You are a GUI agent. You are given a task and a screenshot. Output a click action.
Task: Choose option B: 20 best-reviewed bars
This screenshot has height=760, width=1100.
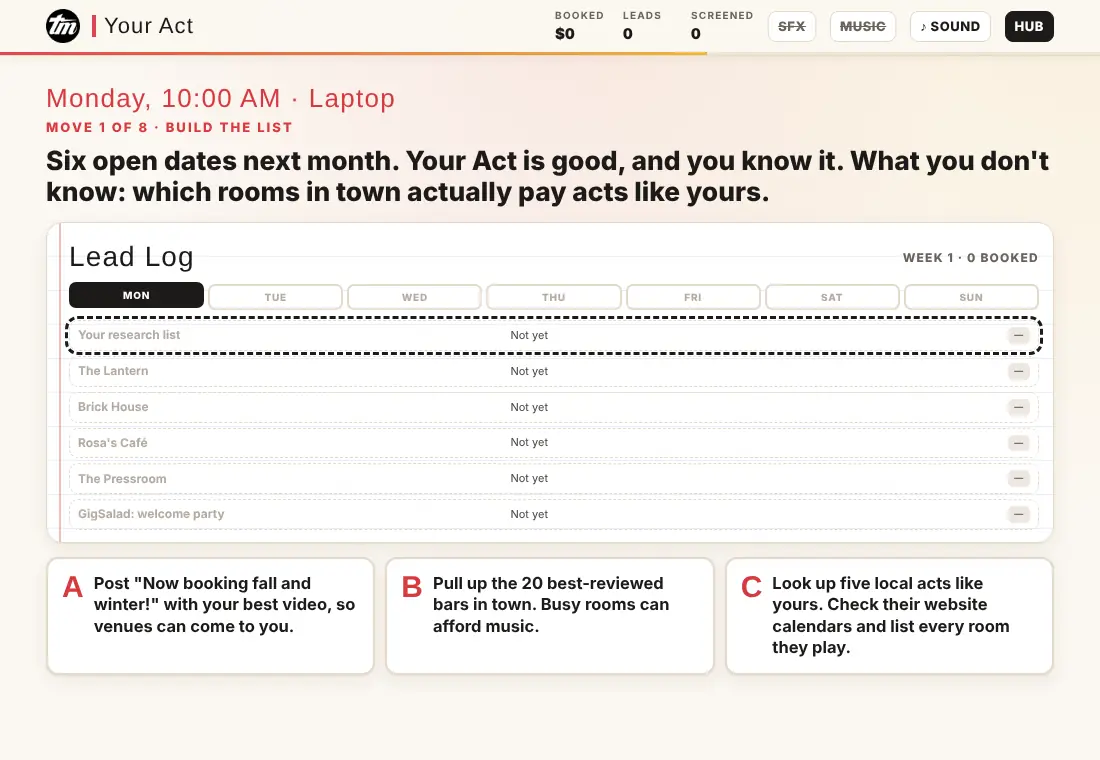[x=550, y=615]
